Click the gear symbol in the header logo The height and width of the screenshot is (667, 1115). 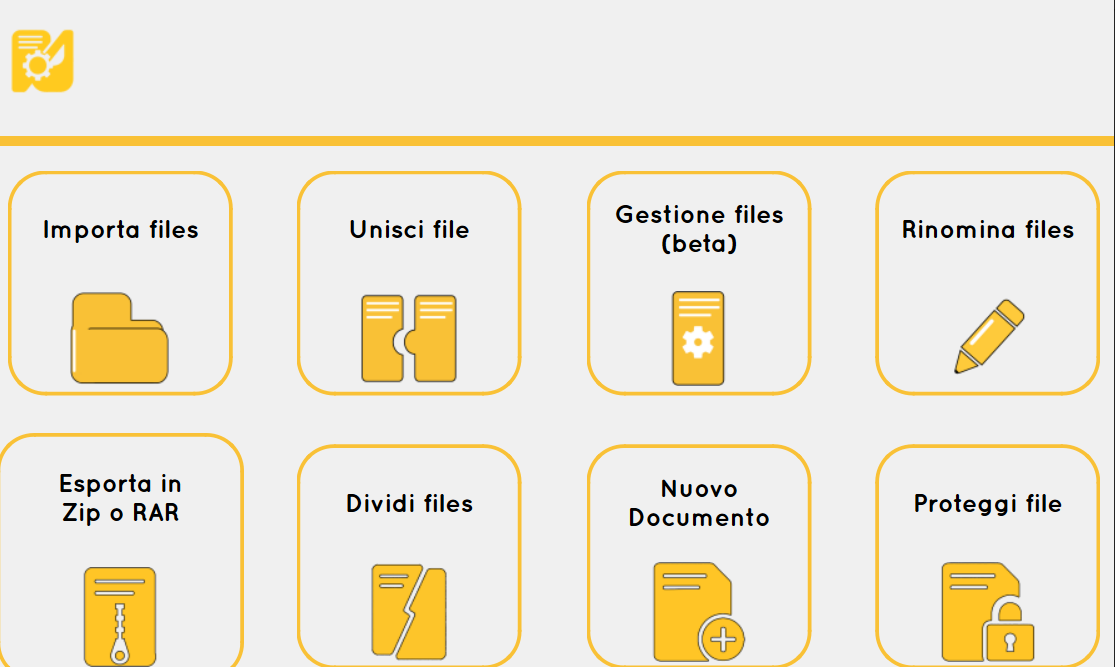[x=36, y=67]
